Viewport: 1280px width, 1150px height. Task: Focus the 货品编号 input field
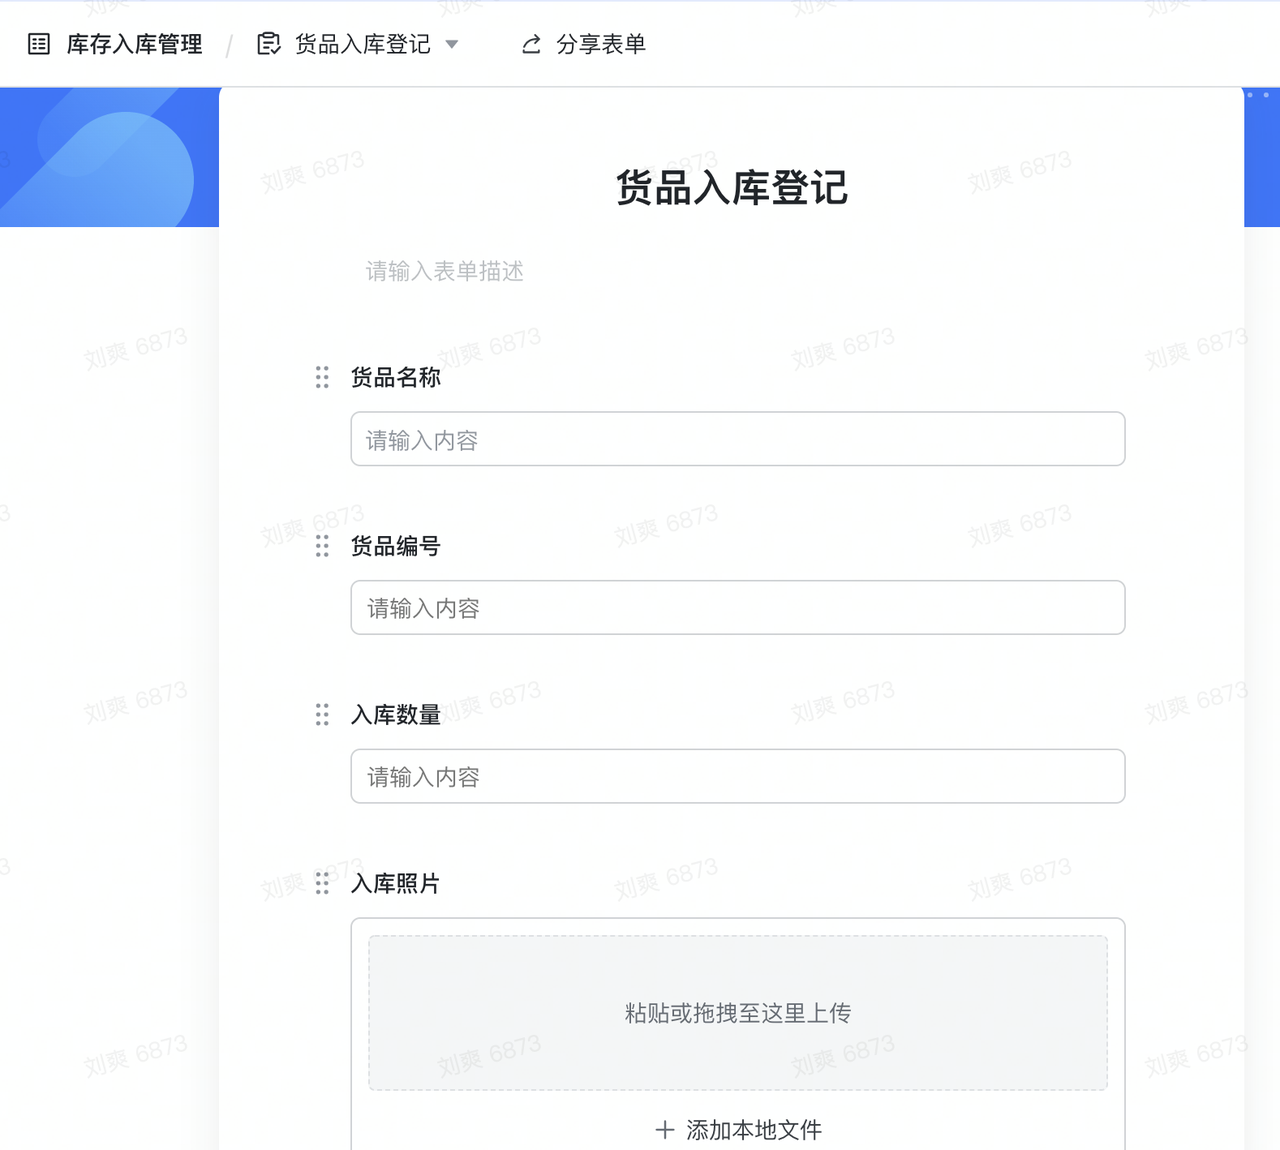[x=737, y=608]
